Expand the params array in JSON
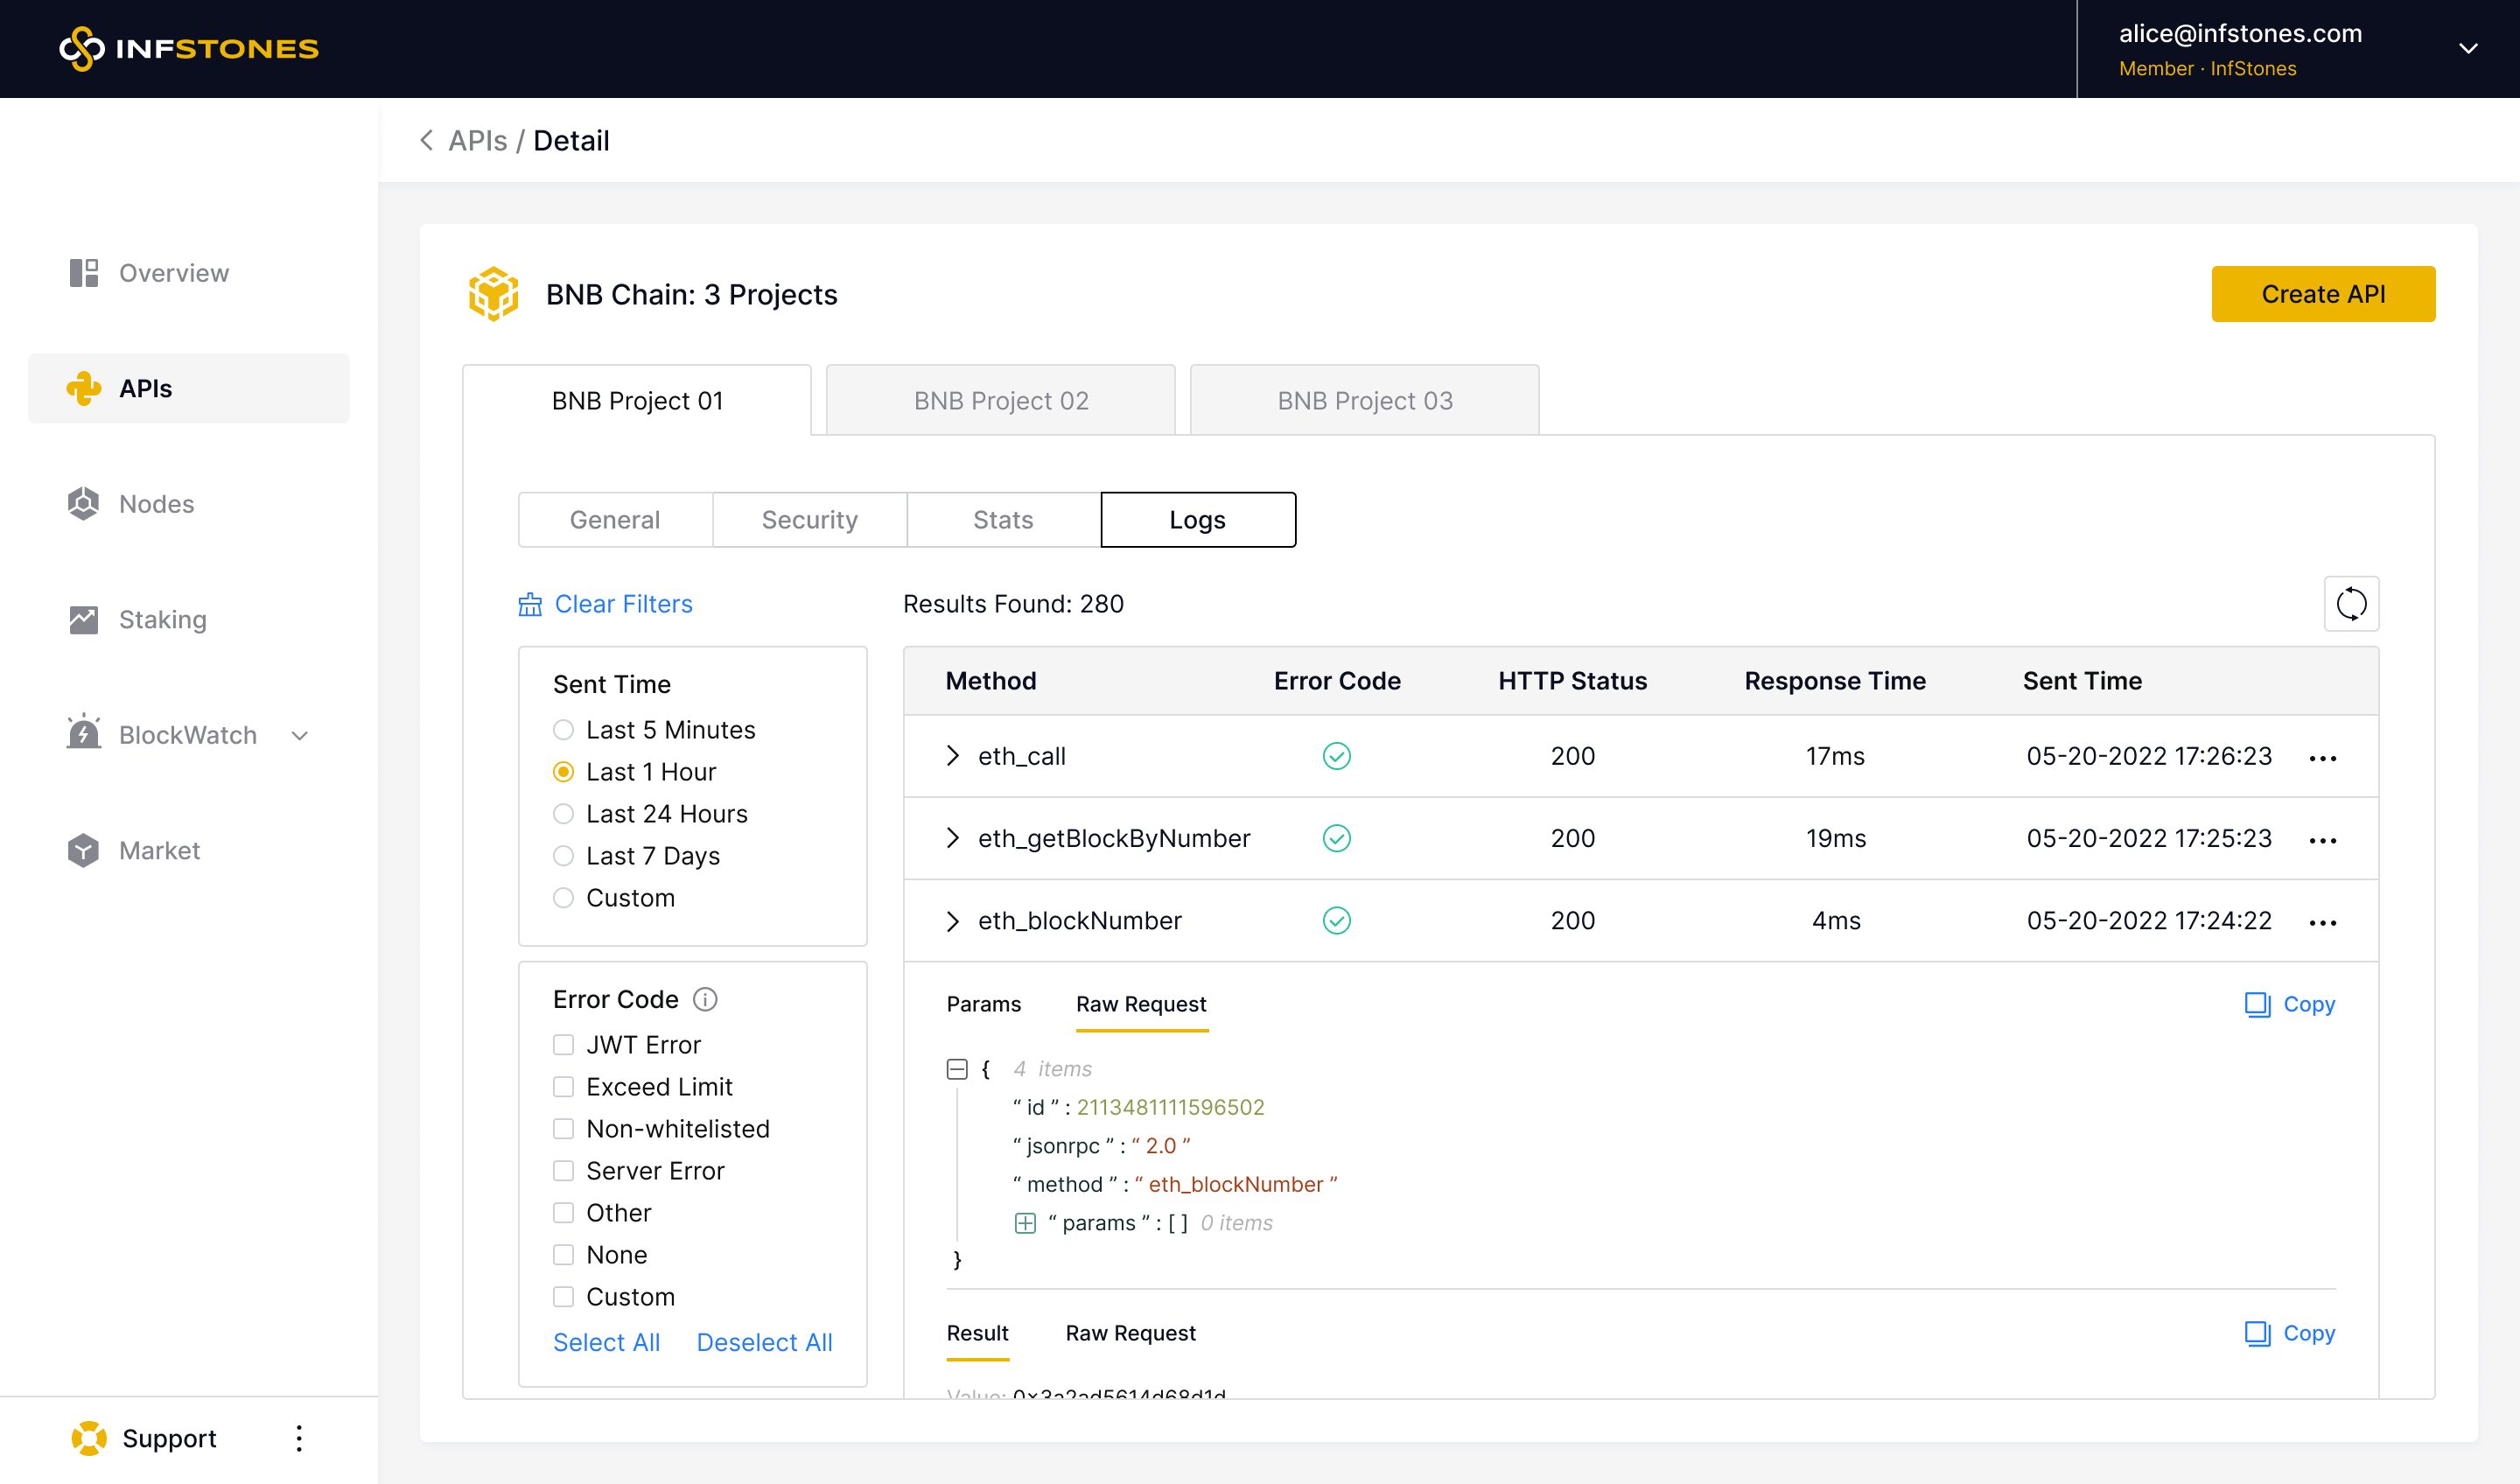This screenshot has height=1484, width=2520. [1025, 1223]
